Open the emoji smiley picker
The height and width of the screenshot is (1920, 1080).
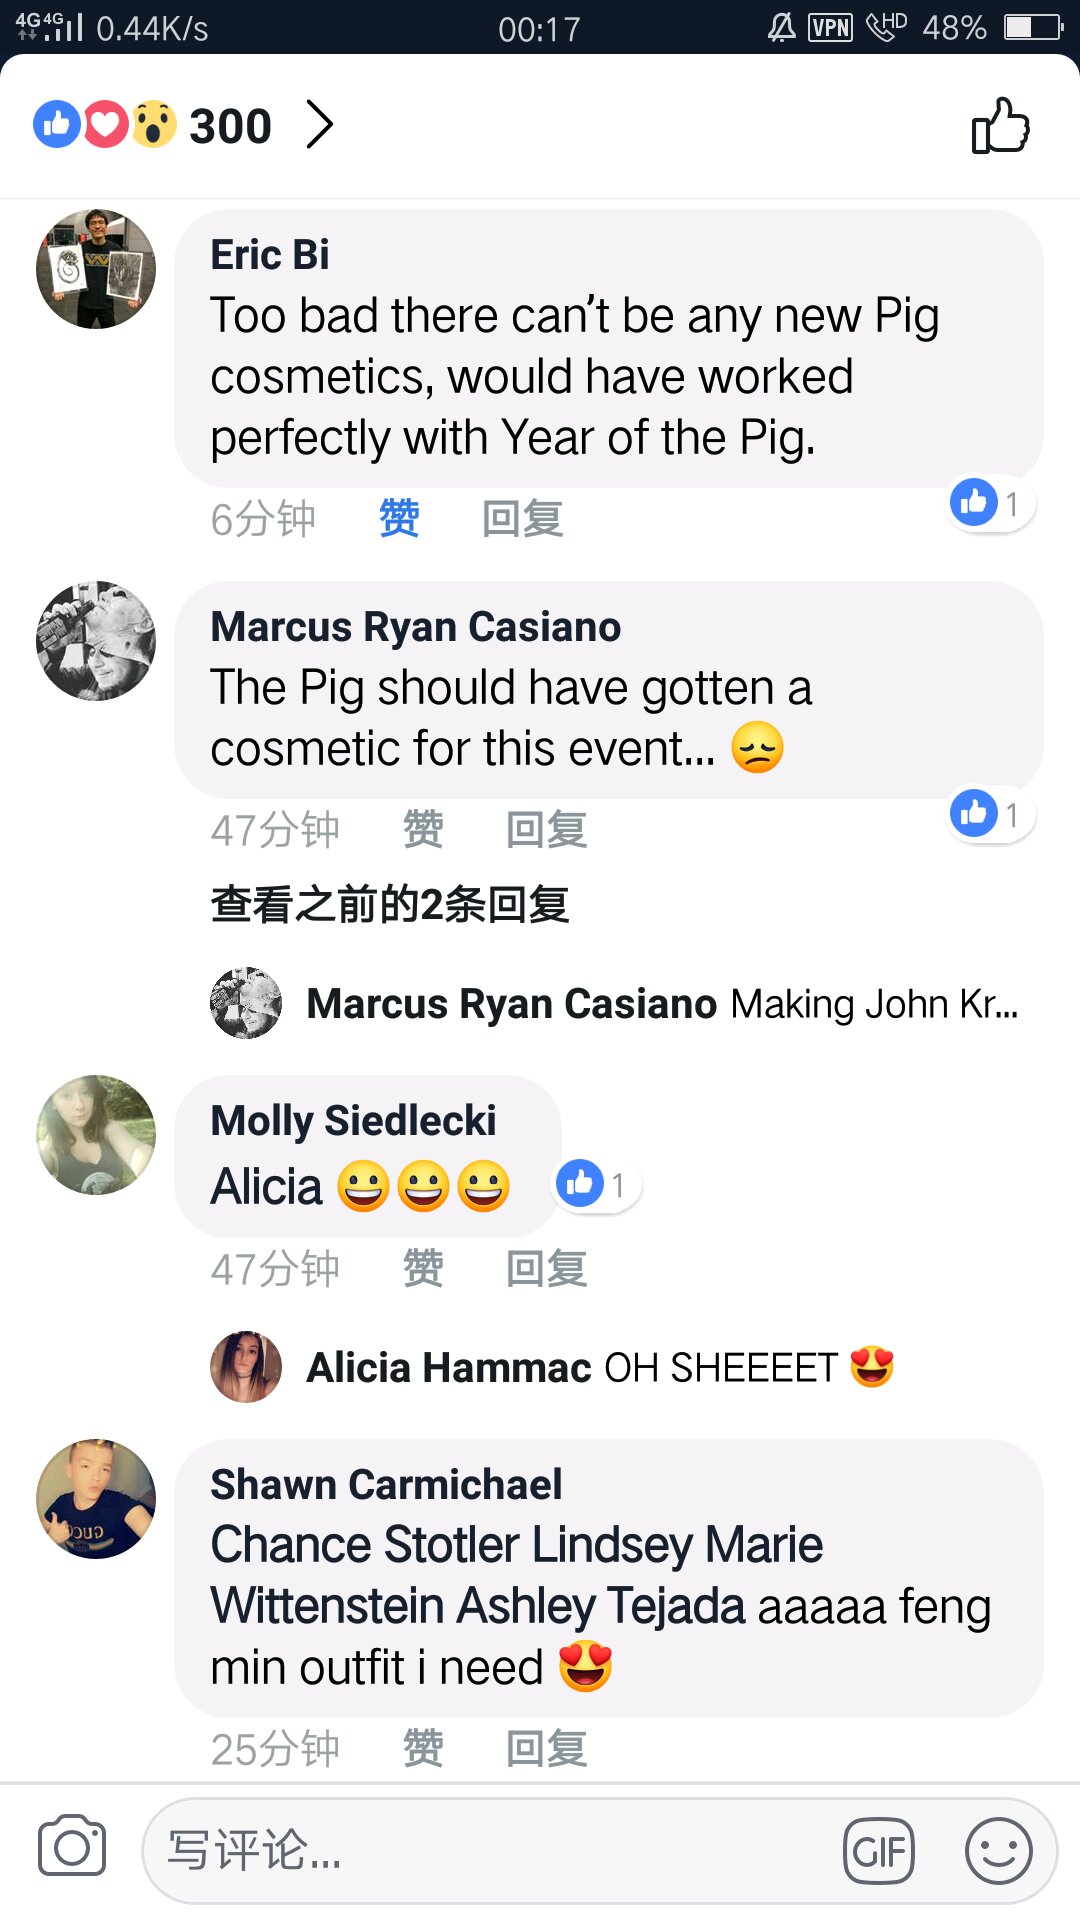pyautogui.click(x=998, y=1850)
